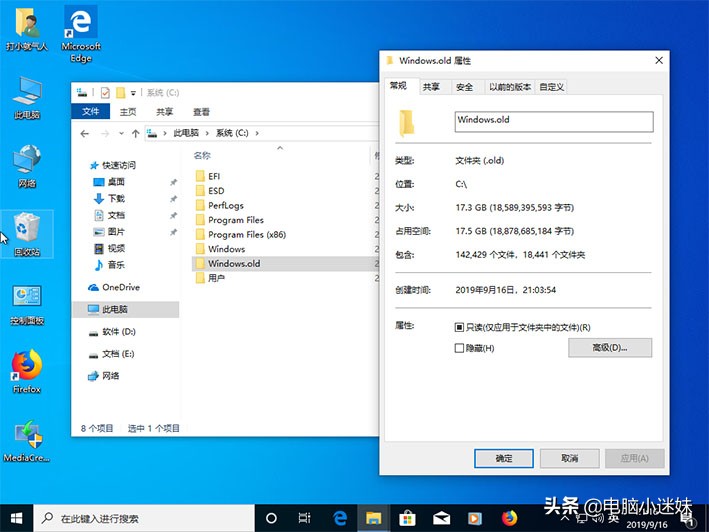Viewport: 709px width, 532px height.
Task: Open the recent locations dropdown in Explorer
Action: (121, 133)
